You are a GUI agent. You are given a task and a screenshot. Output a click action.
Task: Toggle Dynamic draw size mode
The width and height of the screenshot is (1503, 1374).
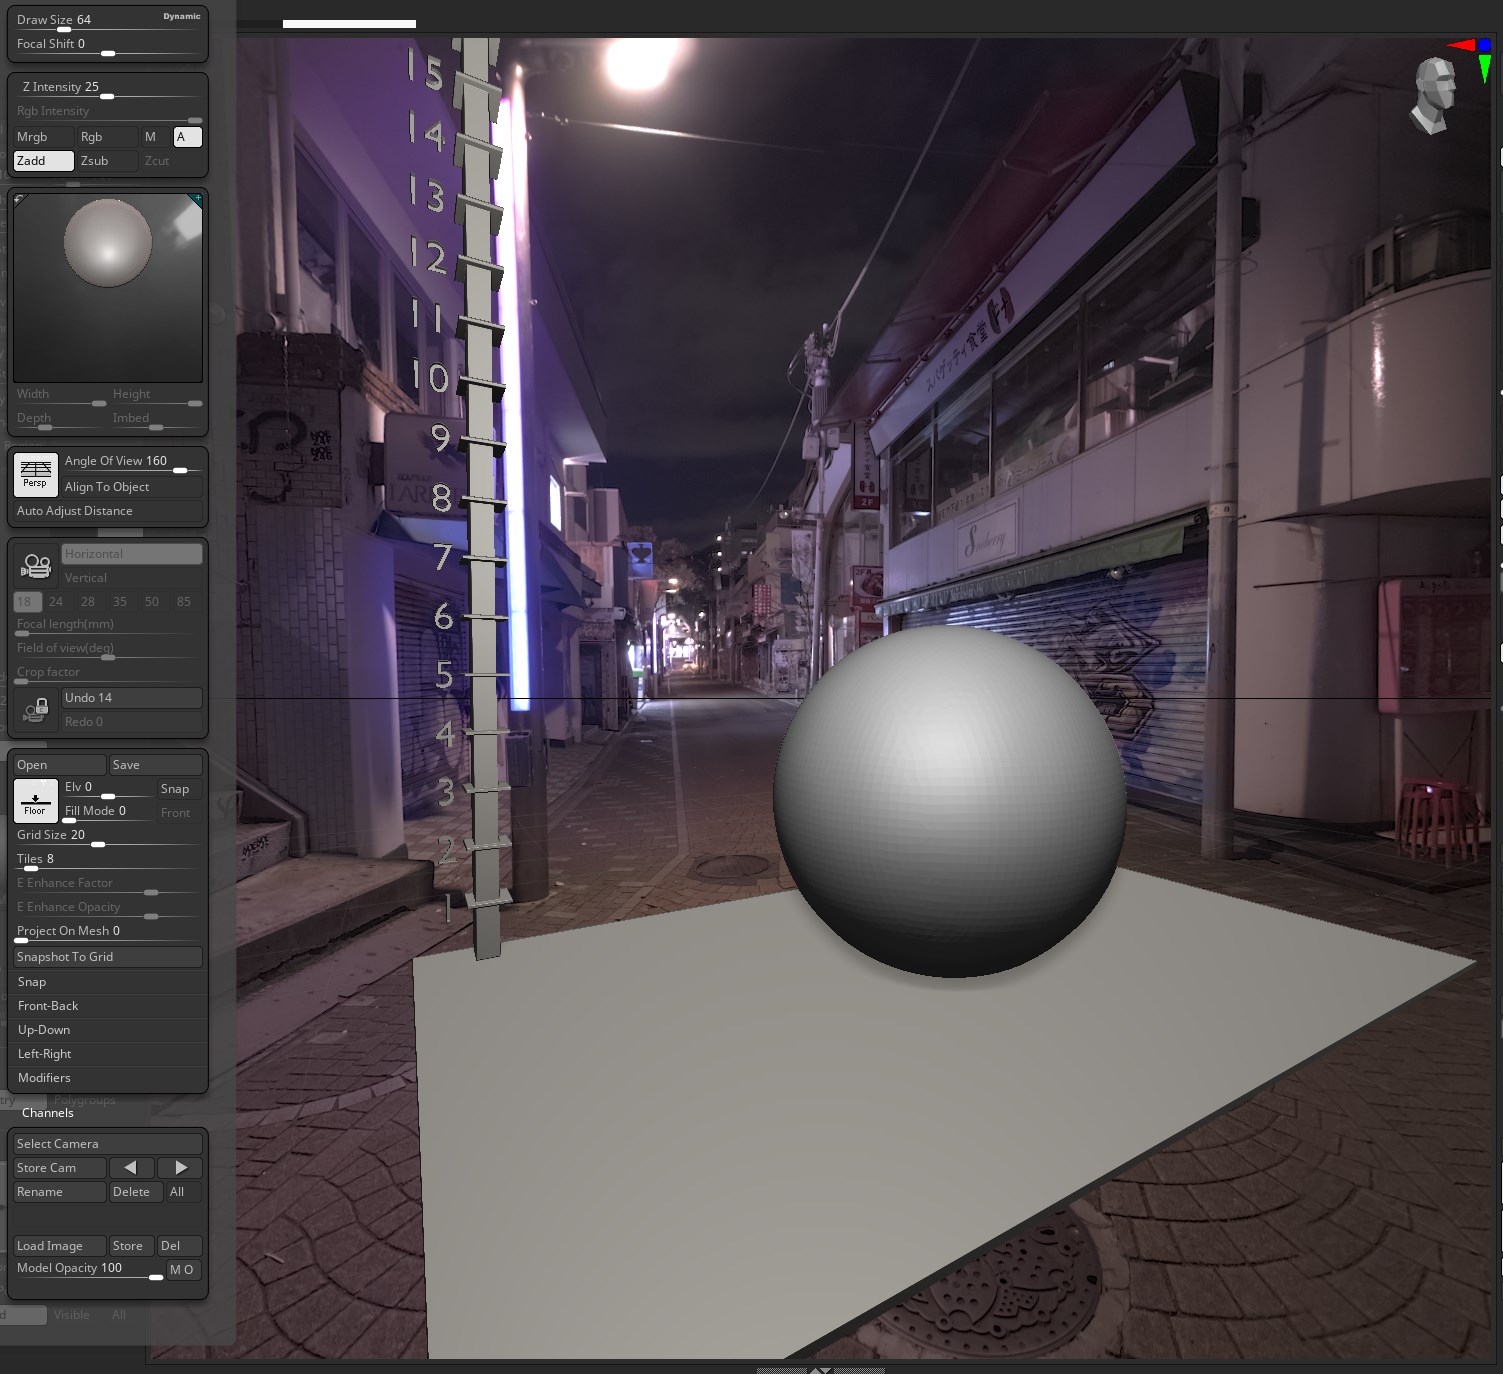tap(182, 17)
